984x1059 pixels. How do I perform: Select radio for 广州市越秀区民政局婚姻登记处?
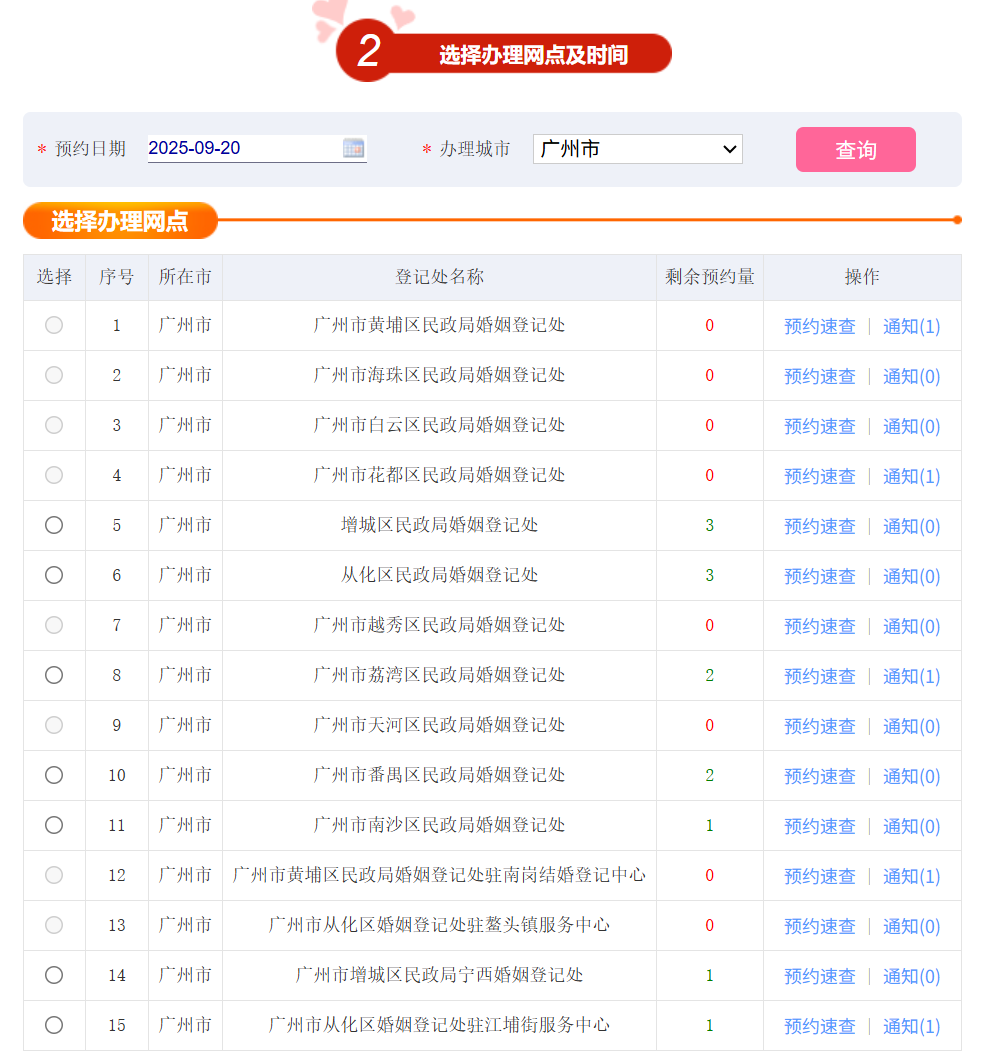pos(54,625)
